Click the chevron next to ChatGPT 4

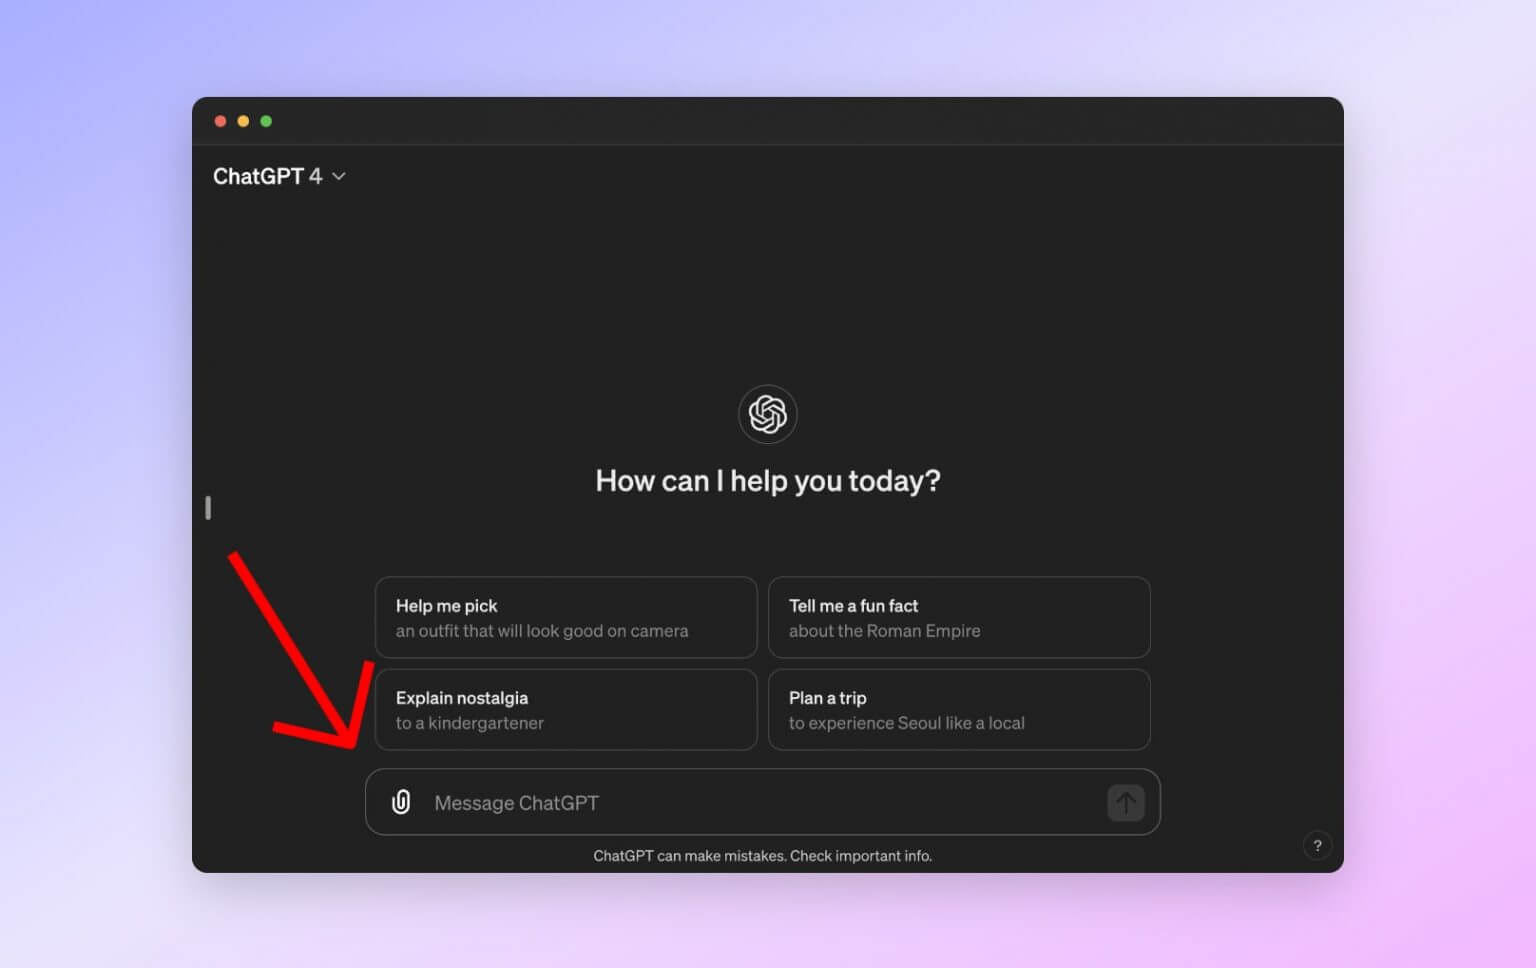click(x=338, y=176)
